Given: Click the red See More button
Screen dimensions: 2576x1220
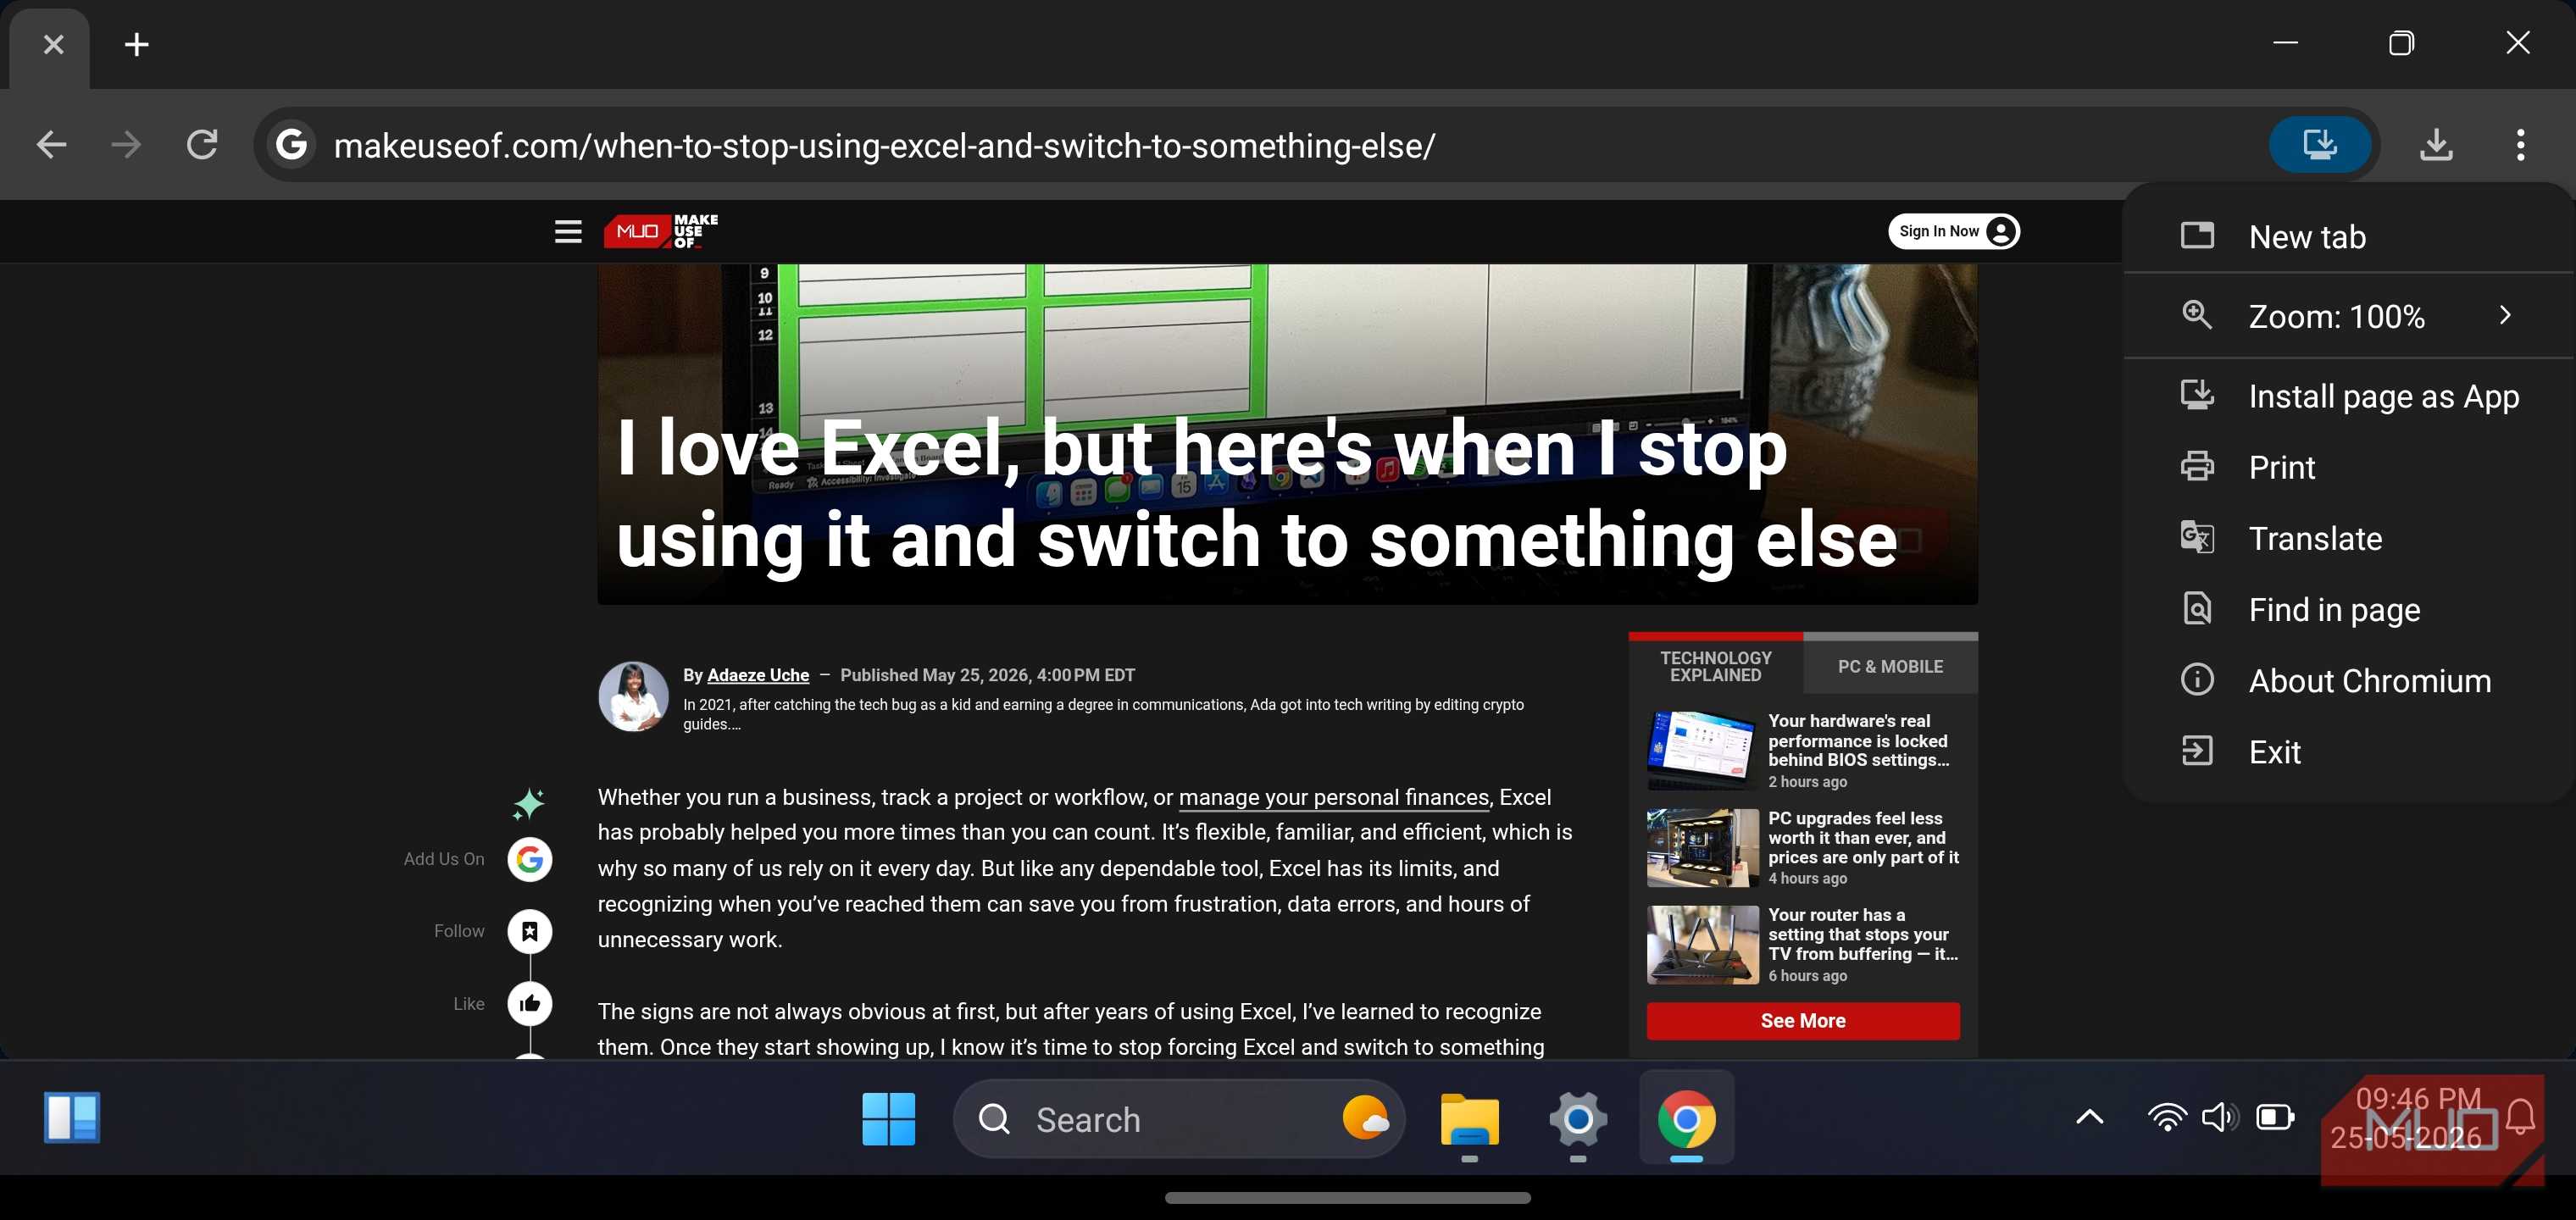Looking at the screenshot, I should coord(1803,1020).
